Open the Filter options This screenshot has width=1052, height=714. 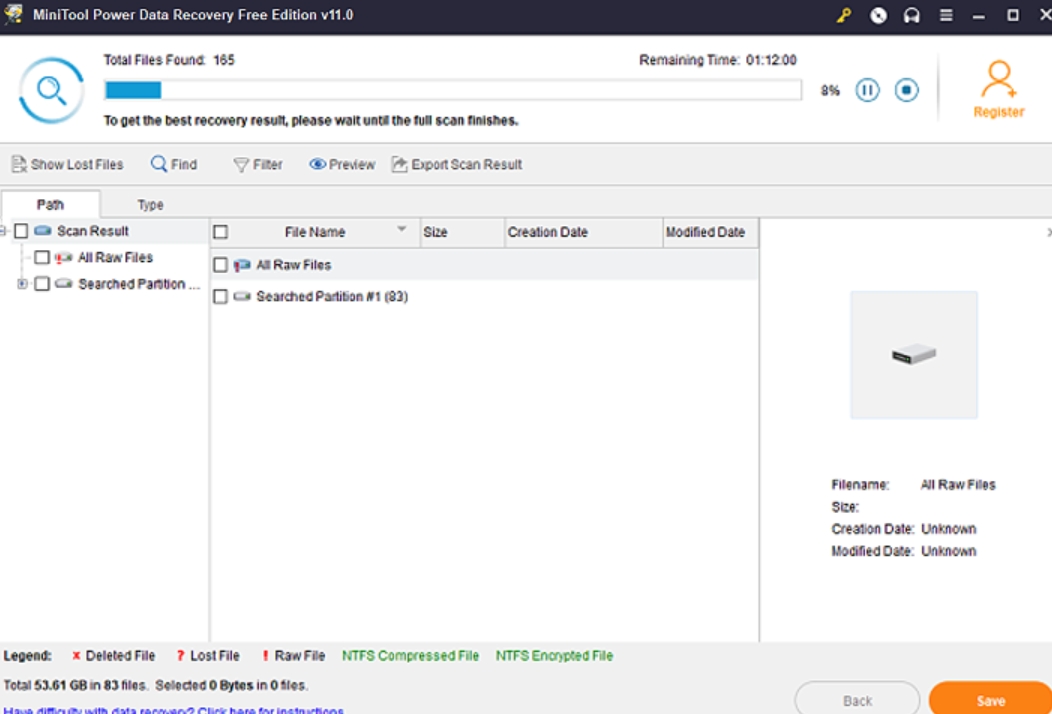[x=258, y=164]
